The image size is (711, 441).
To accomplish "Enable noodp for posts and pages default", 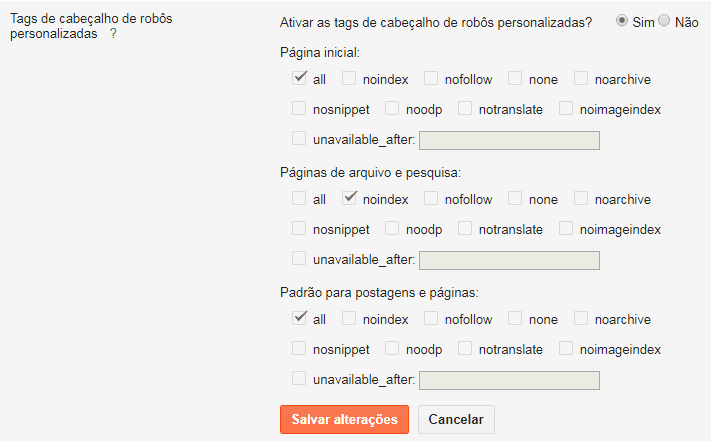I will (392, 348).
